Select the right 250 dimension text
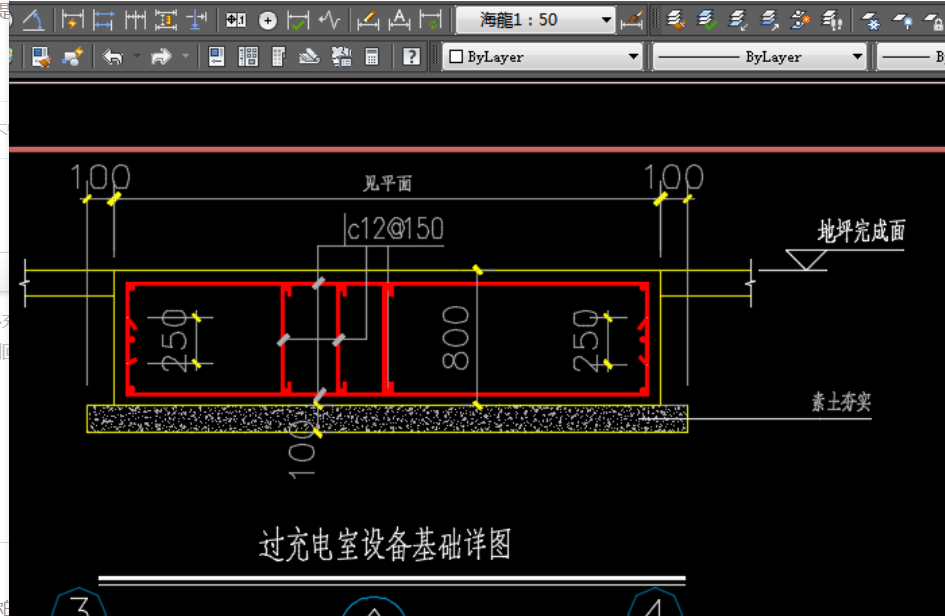The width and height of the screenshot is (945, 616). pos(585,341)
